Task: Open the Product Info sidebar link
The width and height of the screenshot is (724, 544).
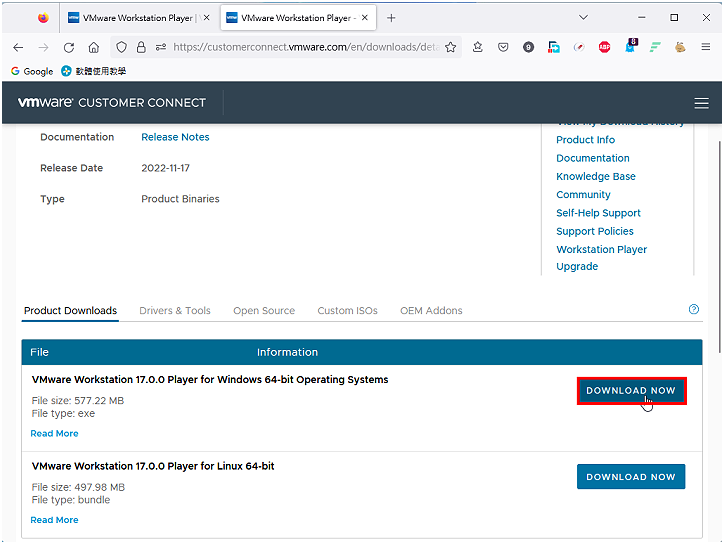Action: coord(585,140)
